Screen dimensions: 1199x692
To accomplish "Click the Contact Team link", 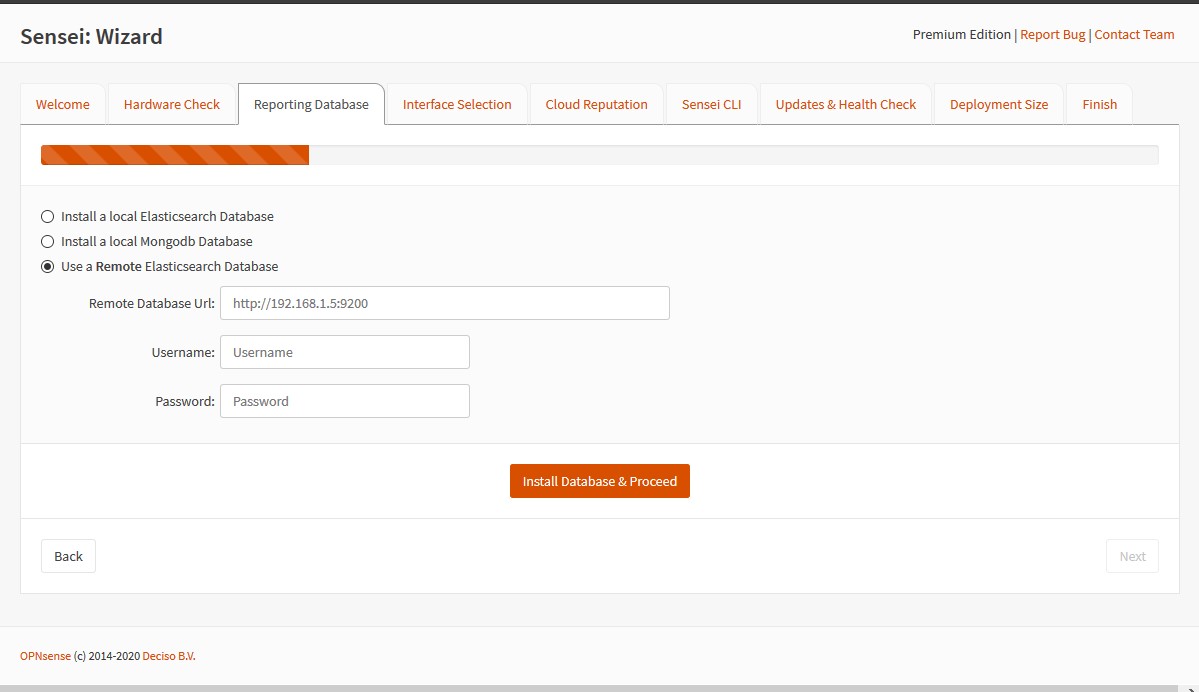I will click(x=1134, y=34).
